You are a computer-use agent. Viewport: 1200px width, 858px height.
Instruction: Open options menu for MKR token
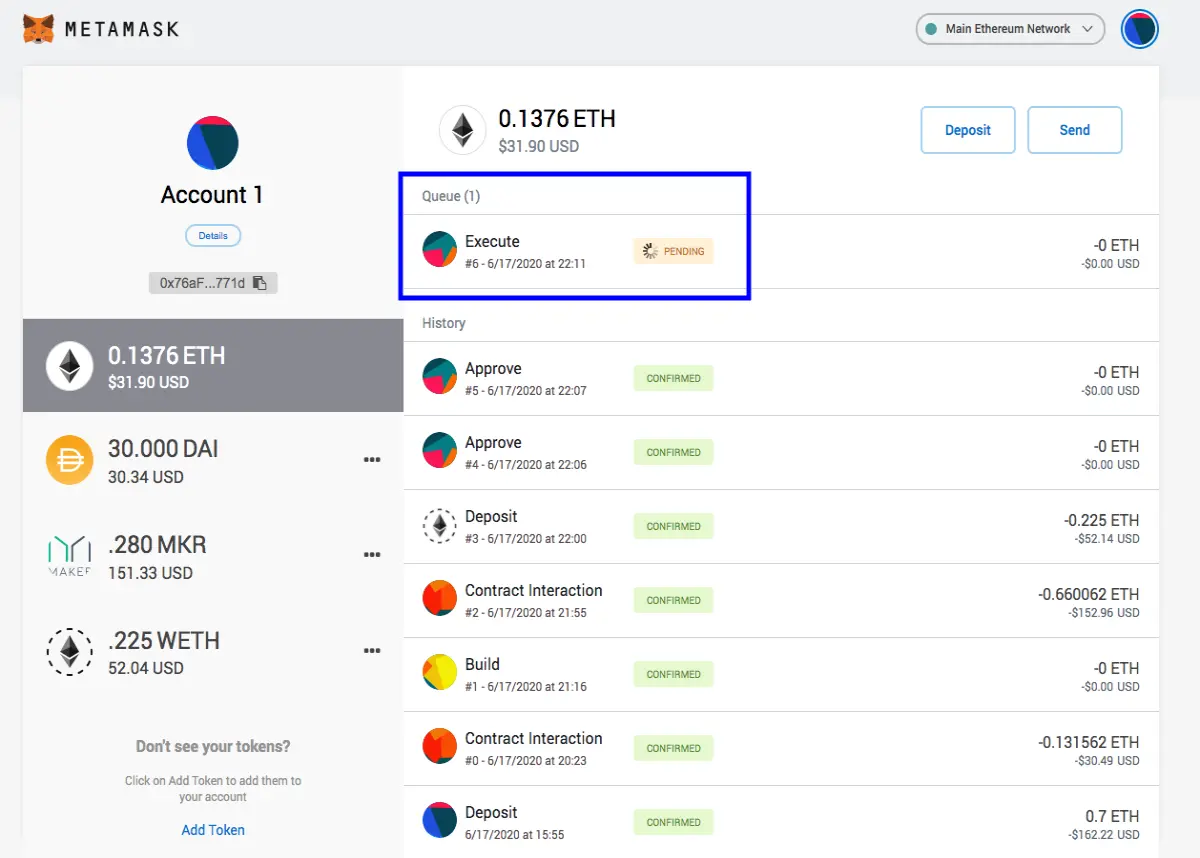coord(372,555)
